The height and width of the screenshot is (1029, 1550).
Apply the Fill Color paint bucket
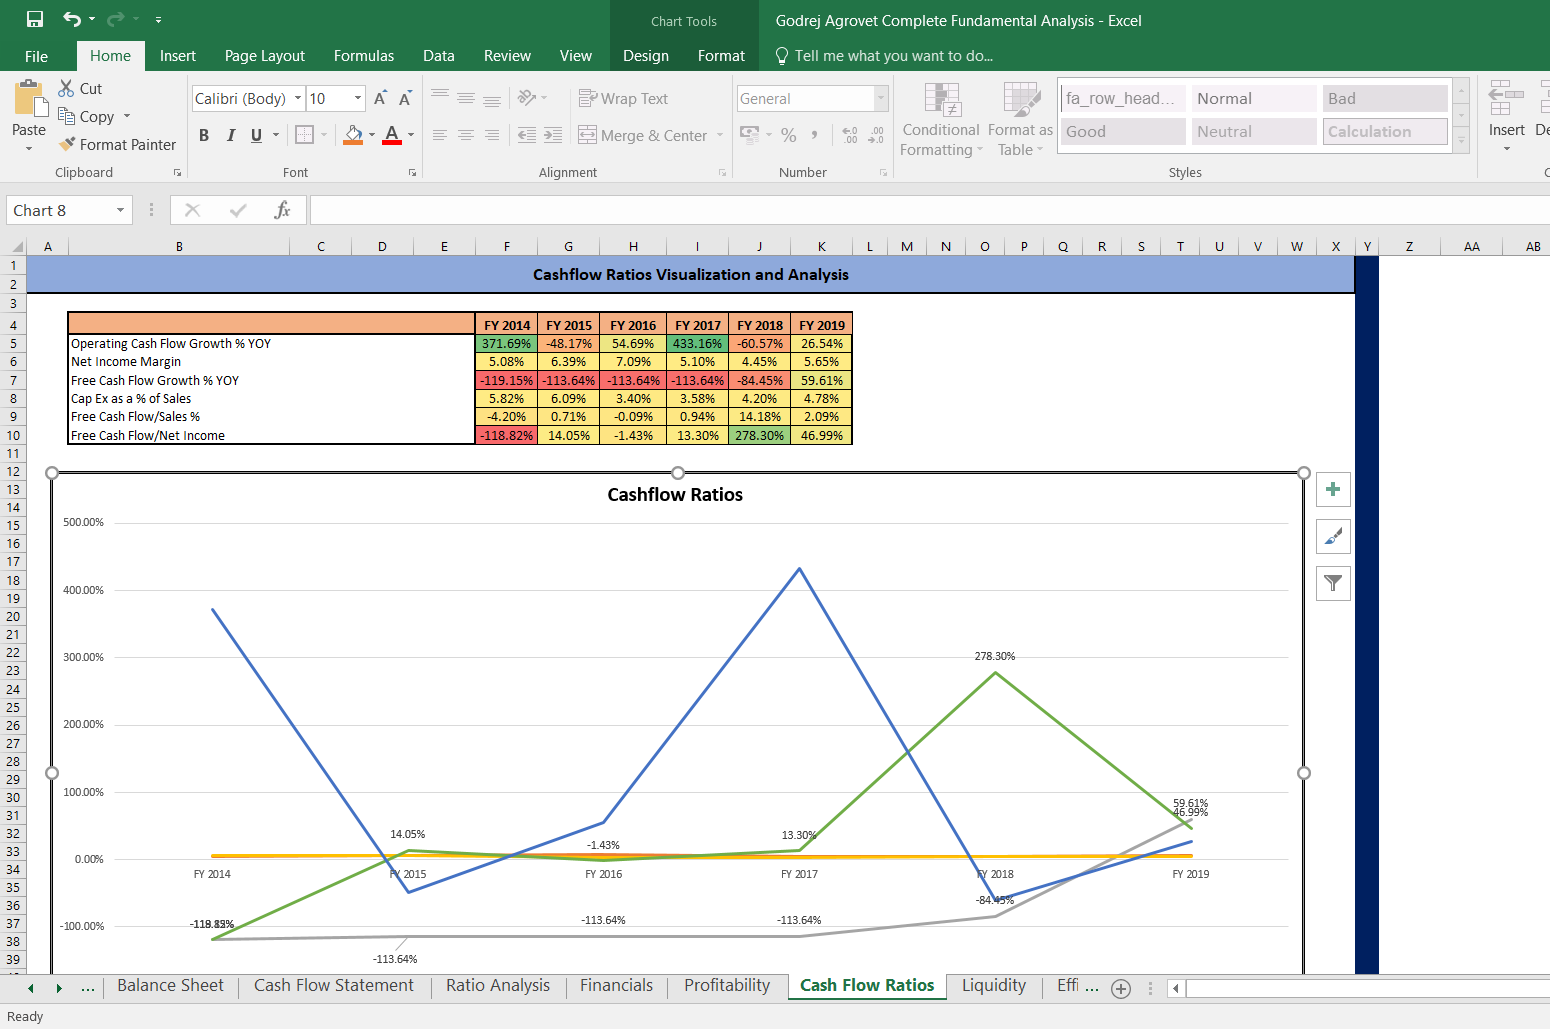tap(353, 135)
